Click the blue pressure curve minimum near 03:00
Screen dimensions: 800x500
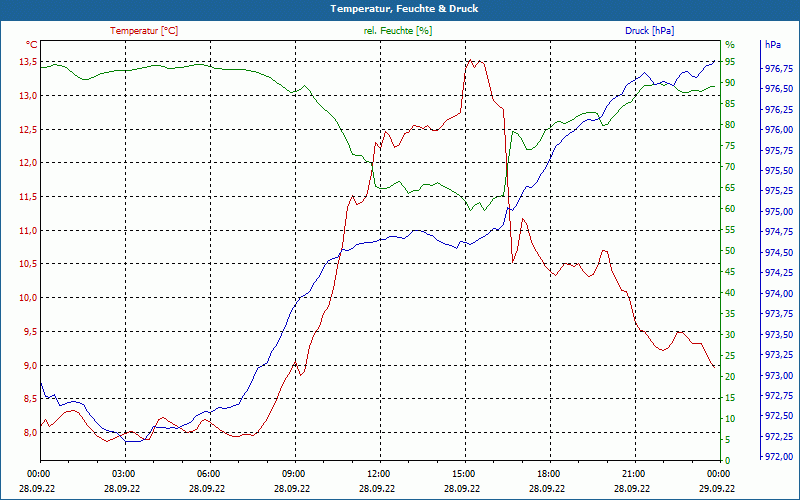(x=133, y=441)
